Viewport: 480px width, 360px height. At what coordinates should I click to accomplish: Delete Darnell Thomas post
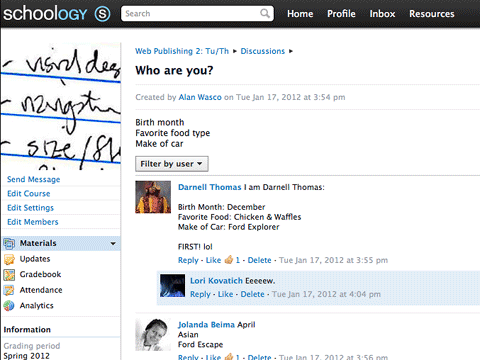click(x=259, y=260)
